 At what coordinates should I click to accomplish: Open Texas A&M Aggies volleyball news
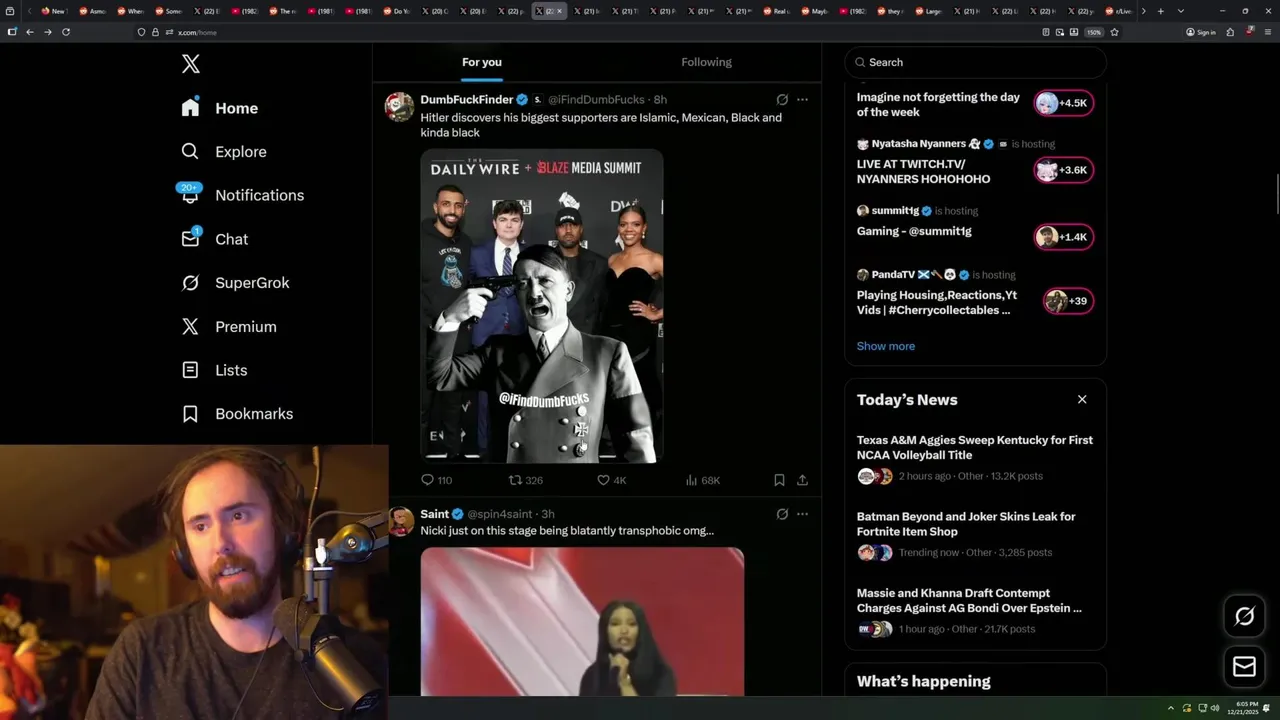pos(975,458)
